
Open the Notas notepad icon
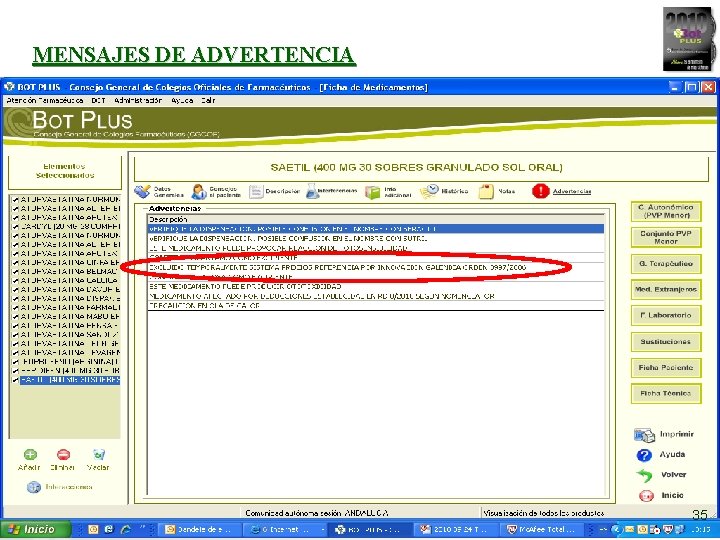click(486, 191)
